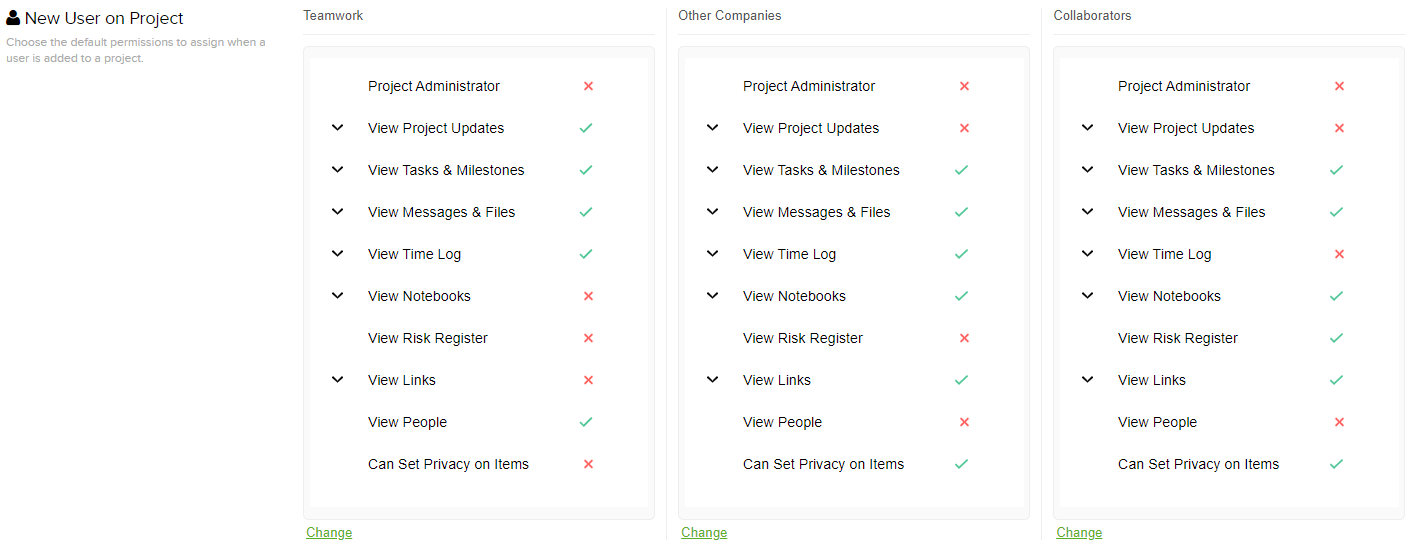The image size is (1414, 553).
Task: Click red X beside Collaborators View Time Log
Action: point(1339,254)
